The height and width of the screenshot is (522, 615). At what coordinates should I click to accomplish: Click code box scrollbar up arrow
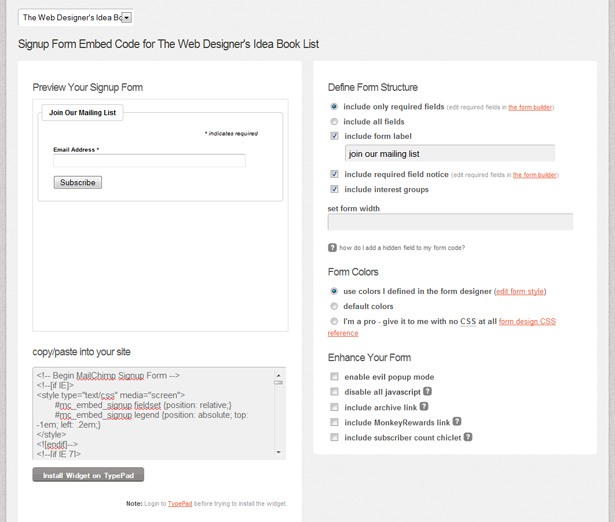[278, 375]
